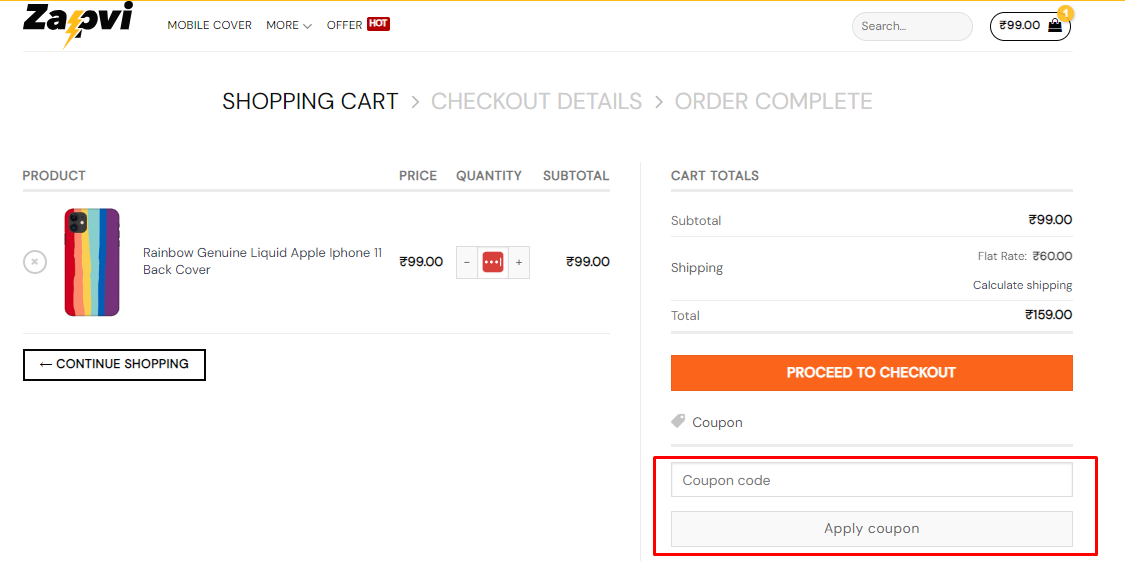Screen dimensions: 1125x561
Task: Expand the MORE dropdown menu
Action: 289,25
